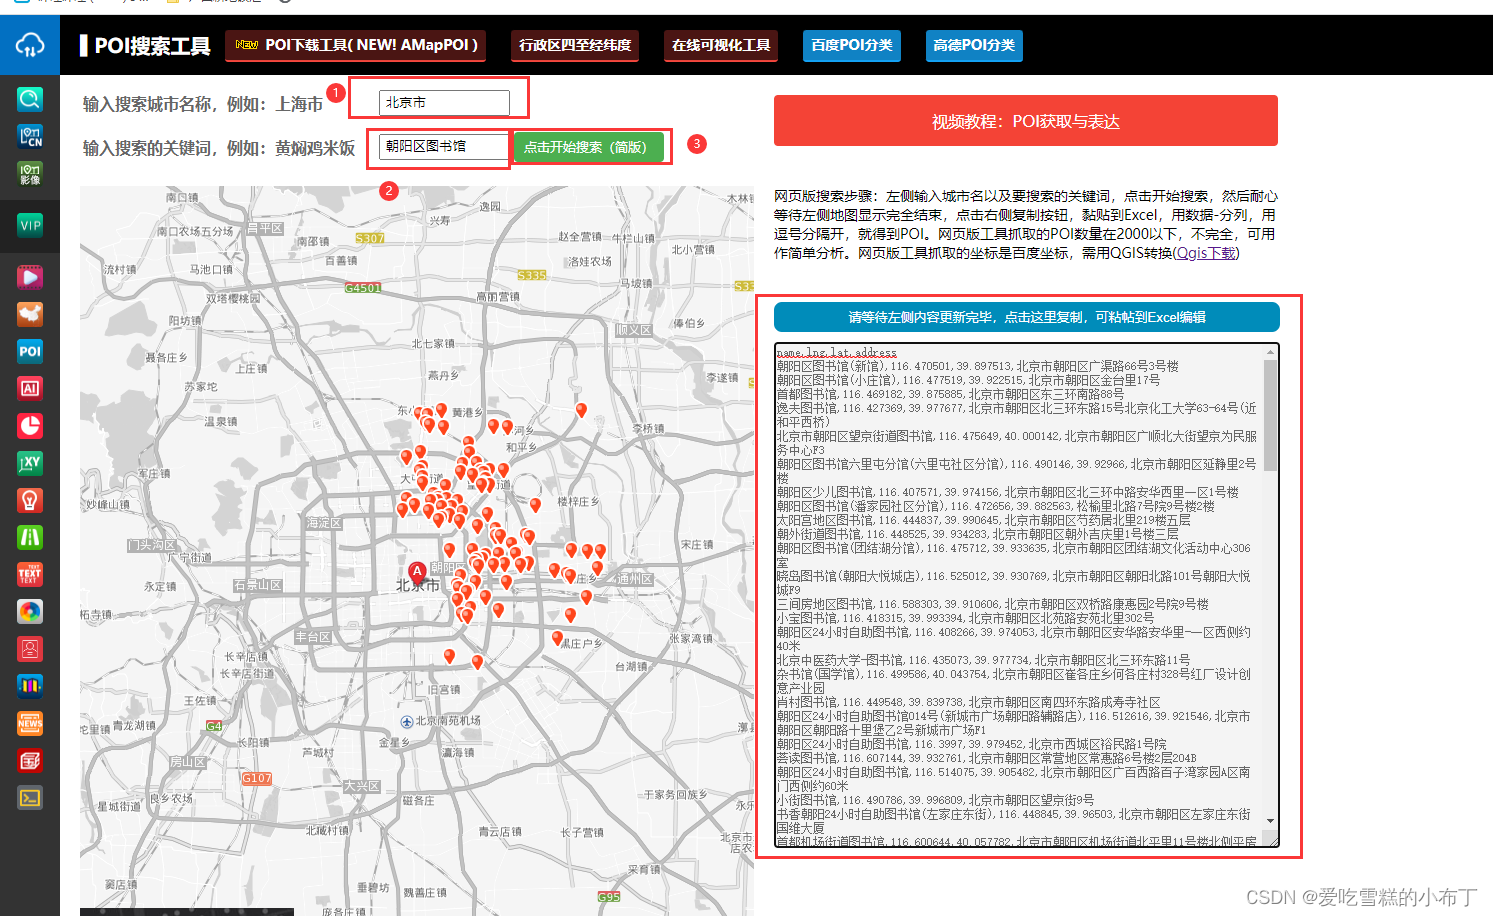Click the 通州区 district label on map
This screenshot has width=1493, height=916.
(635, 579)
